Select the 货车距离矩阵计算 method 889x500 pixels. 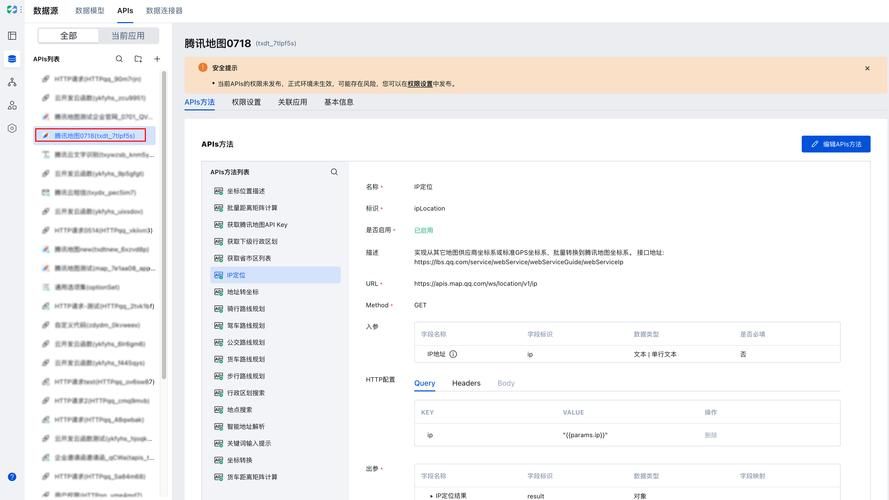(275, 477)
